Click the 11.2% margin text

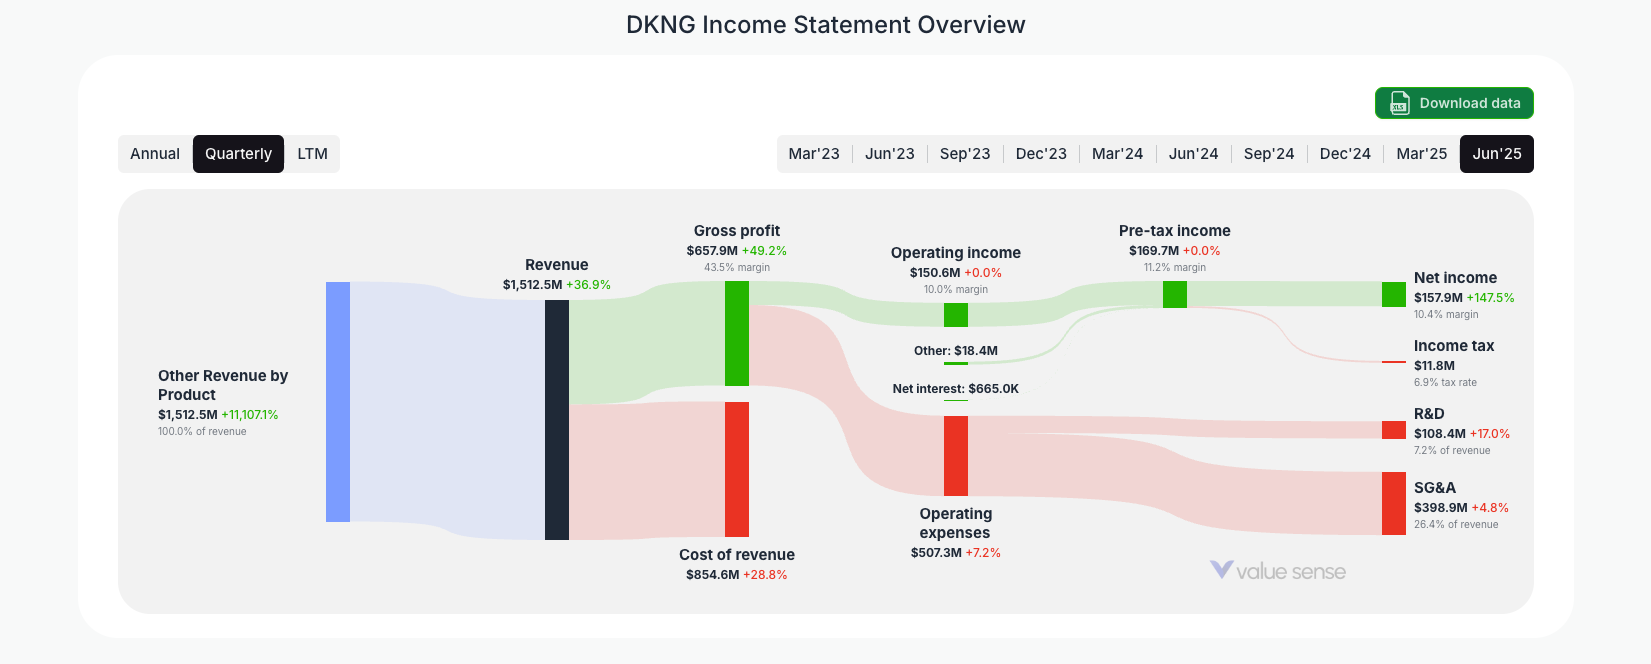click(x=1175, y=267)
